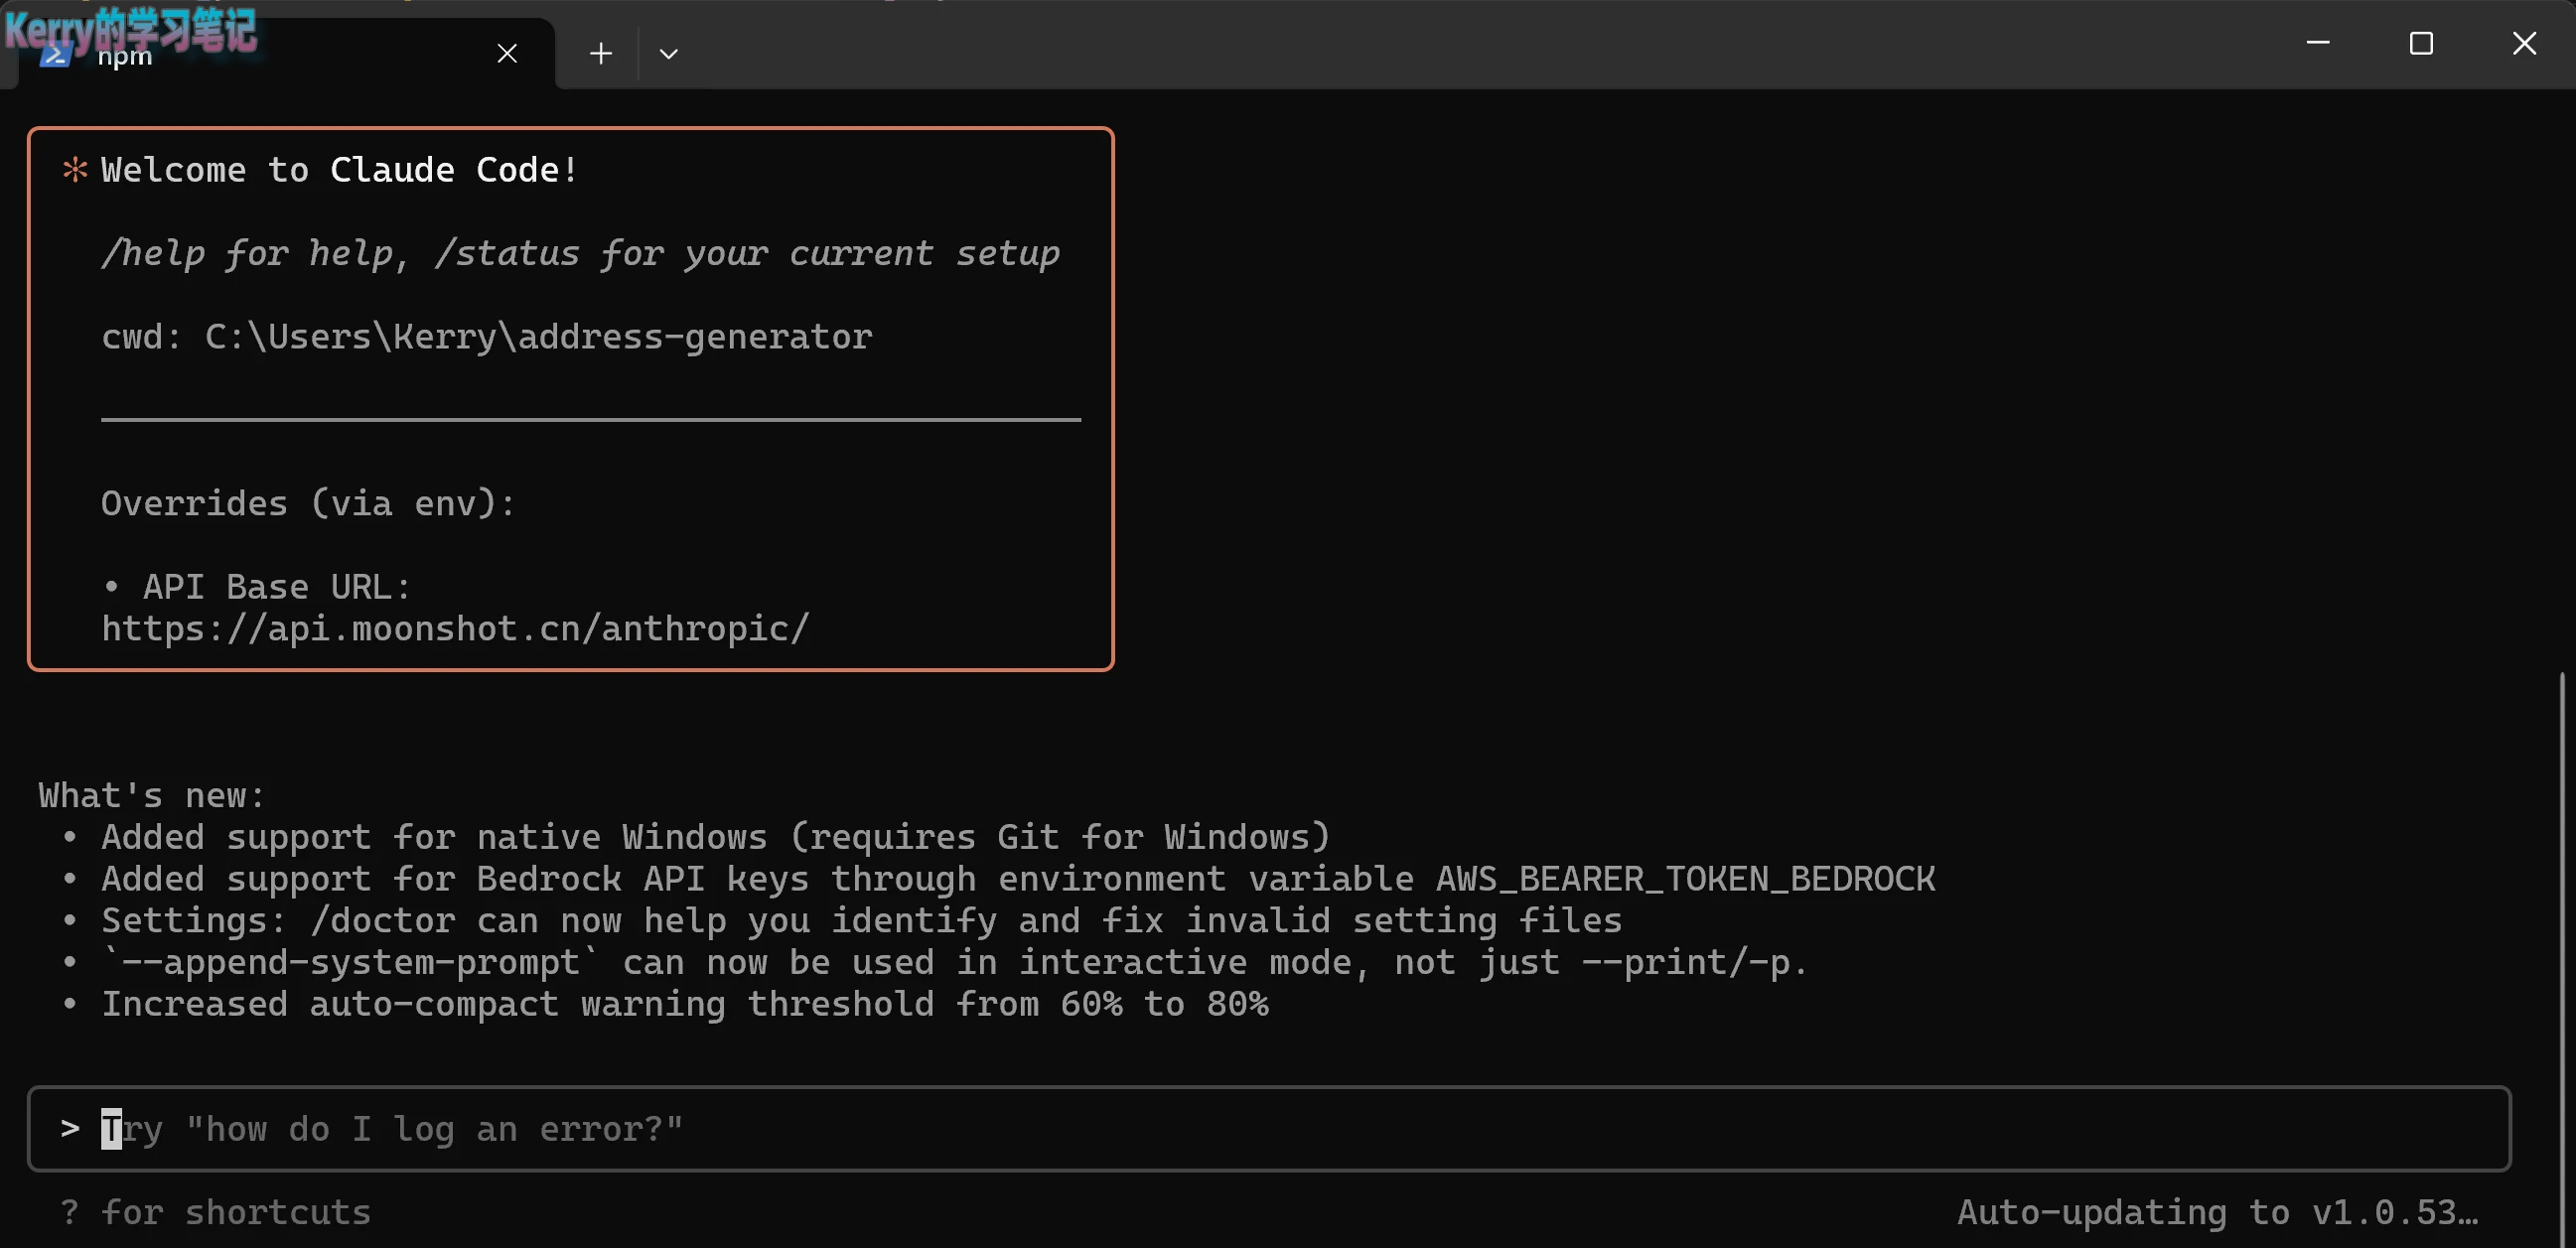Click the "/doctor" settings line

861,921
